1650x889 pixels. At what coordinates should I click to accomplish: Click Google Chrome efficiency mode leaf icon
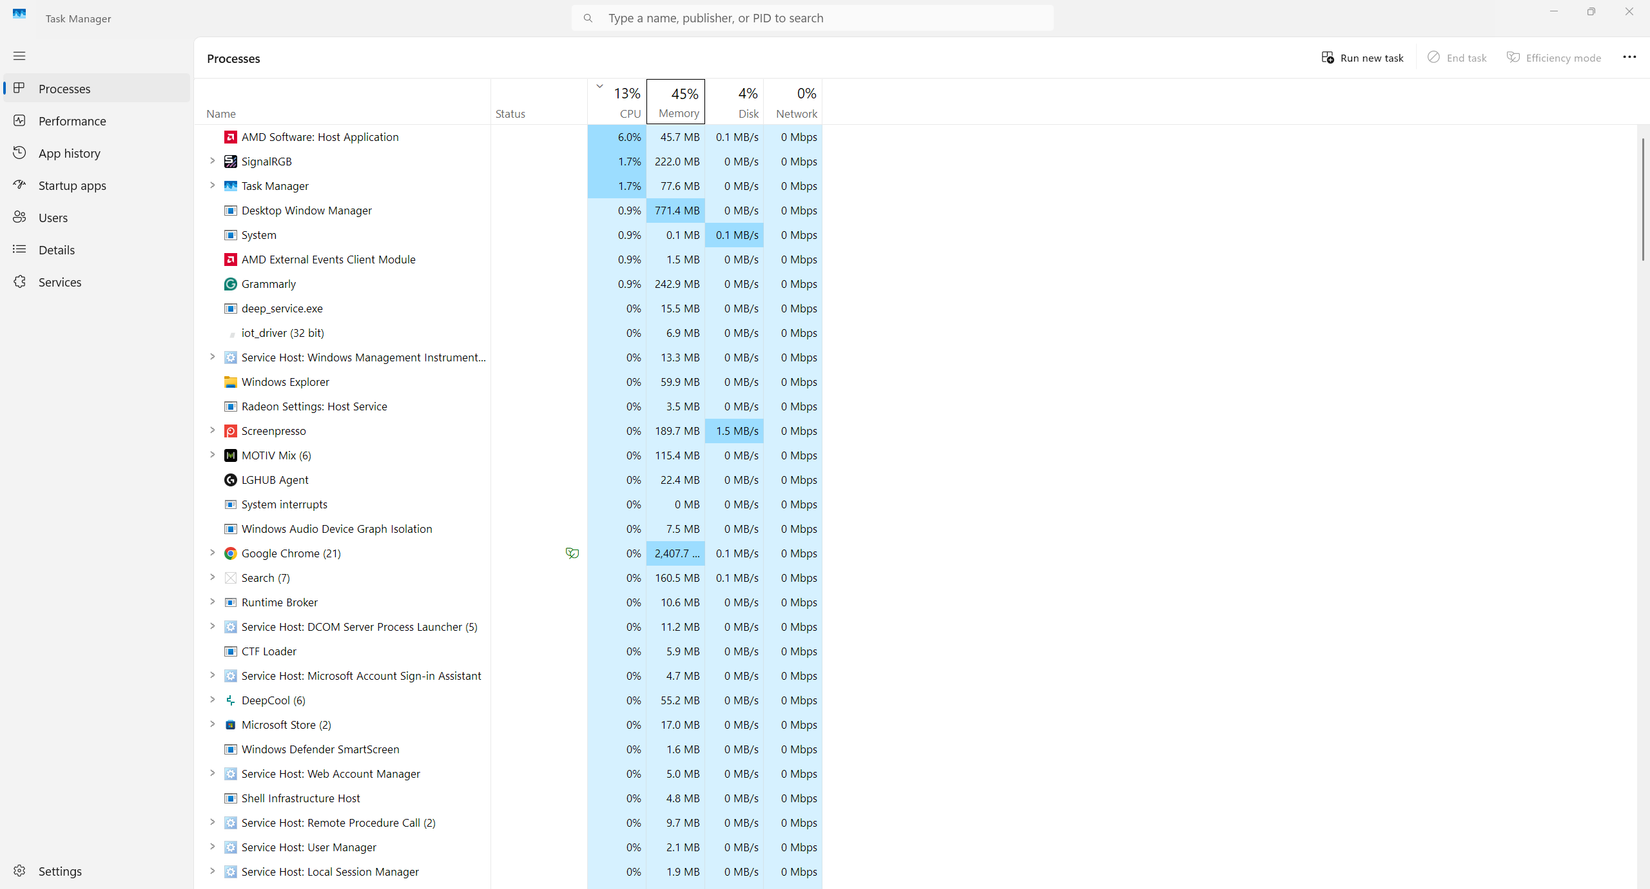click(572, 553)
